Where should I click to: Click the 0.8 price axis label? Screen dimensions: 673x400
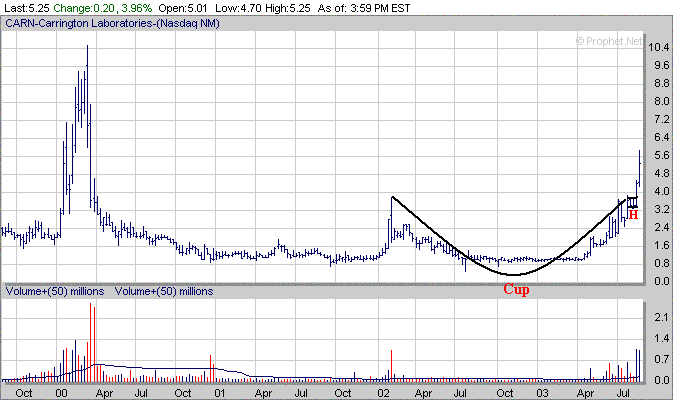pyautogui.click(x=661, y=263)
